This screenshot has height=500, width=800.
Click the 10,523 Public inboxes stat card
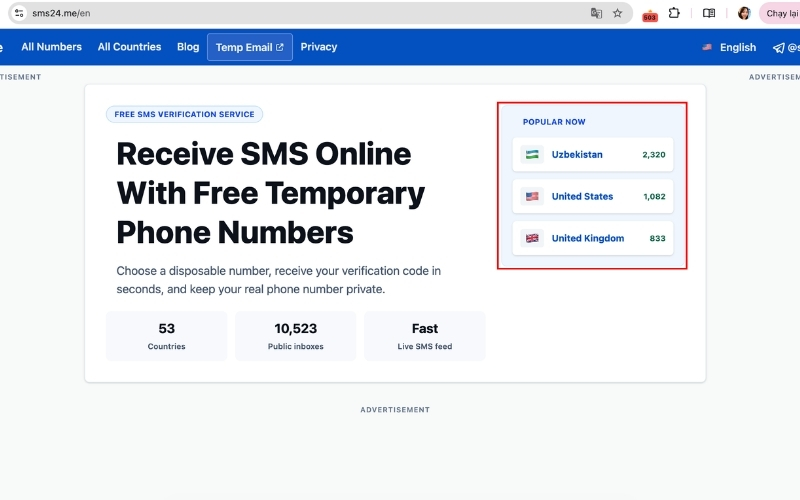point(295,336)
